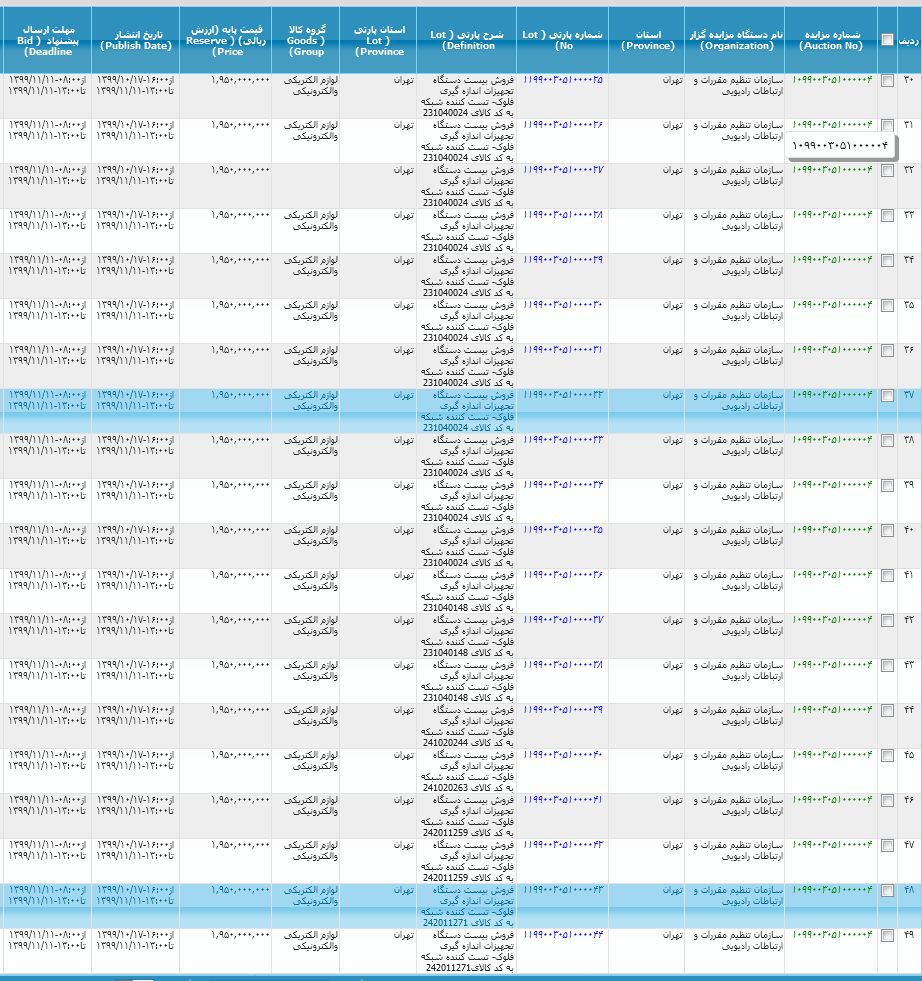Click the Organization column header

pos(736,40)
